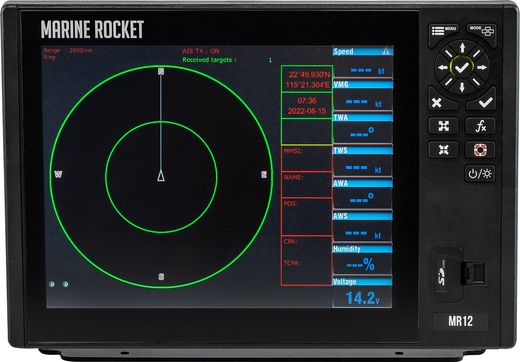Tap the "Received targets :" label

pos(209,60)
